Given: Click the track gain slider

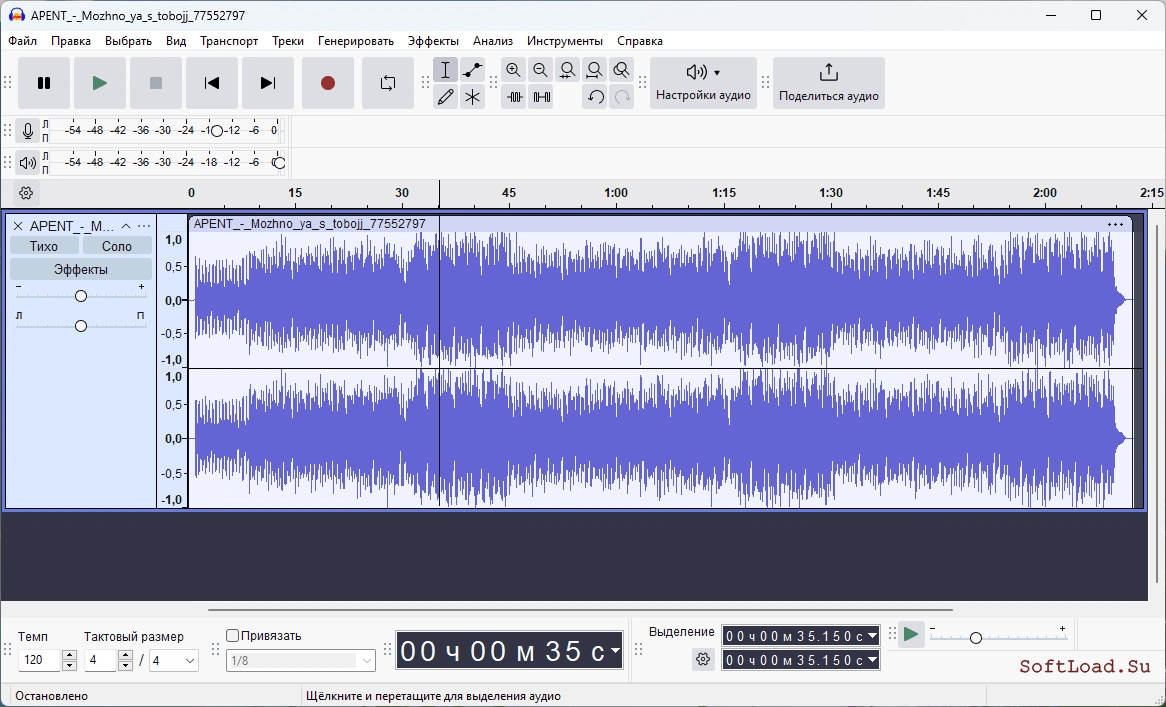Looking at the screenshot, I should coord(81,296).
